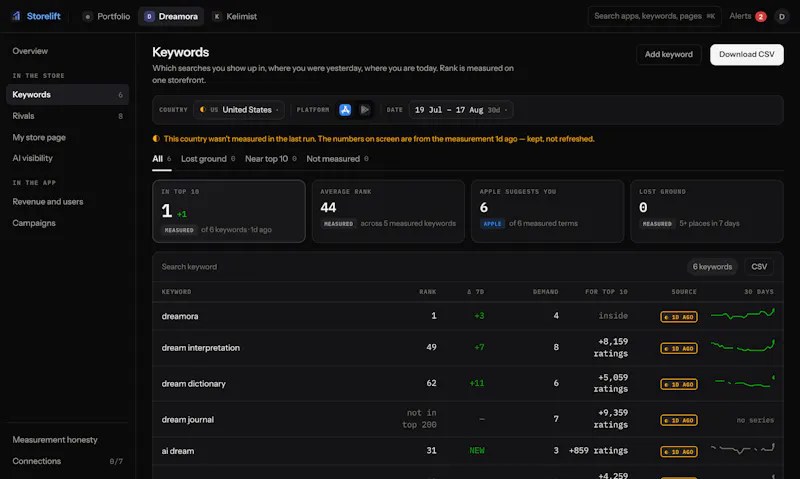
Task: Select the In Top 10 summary card
Action: pyautogui.click(x=229, y=211)
